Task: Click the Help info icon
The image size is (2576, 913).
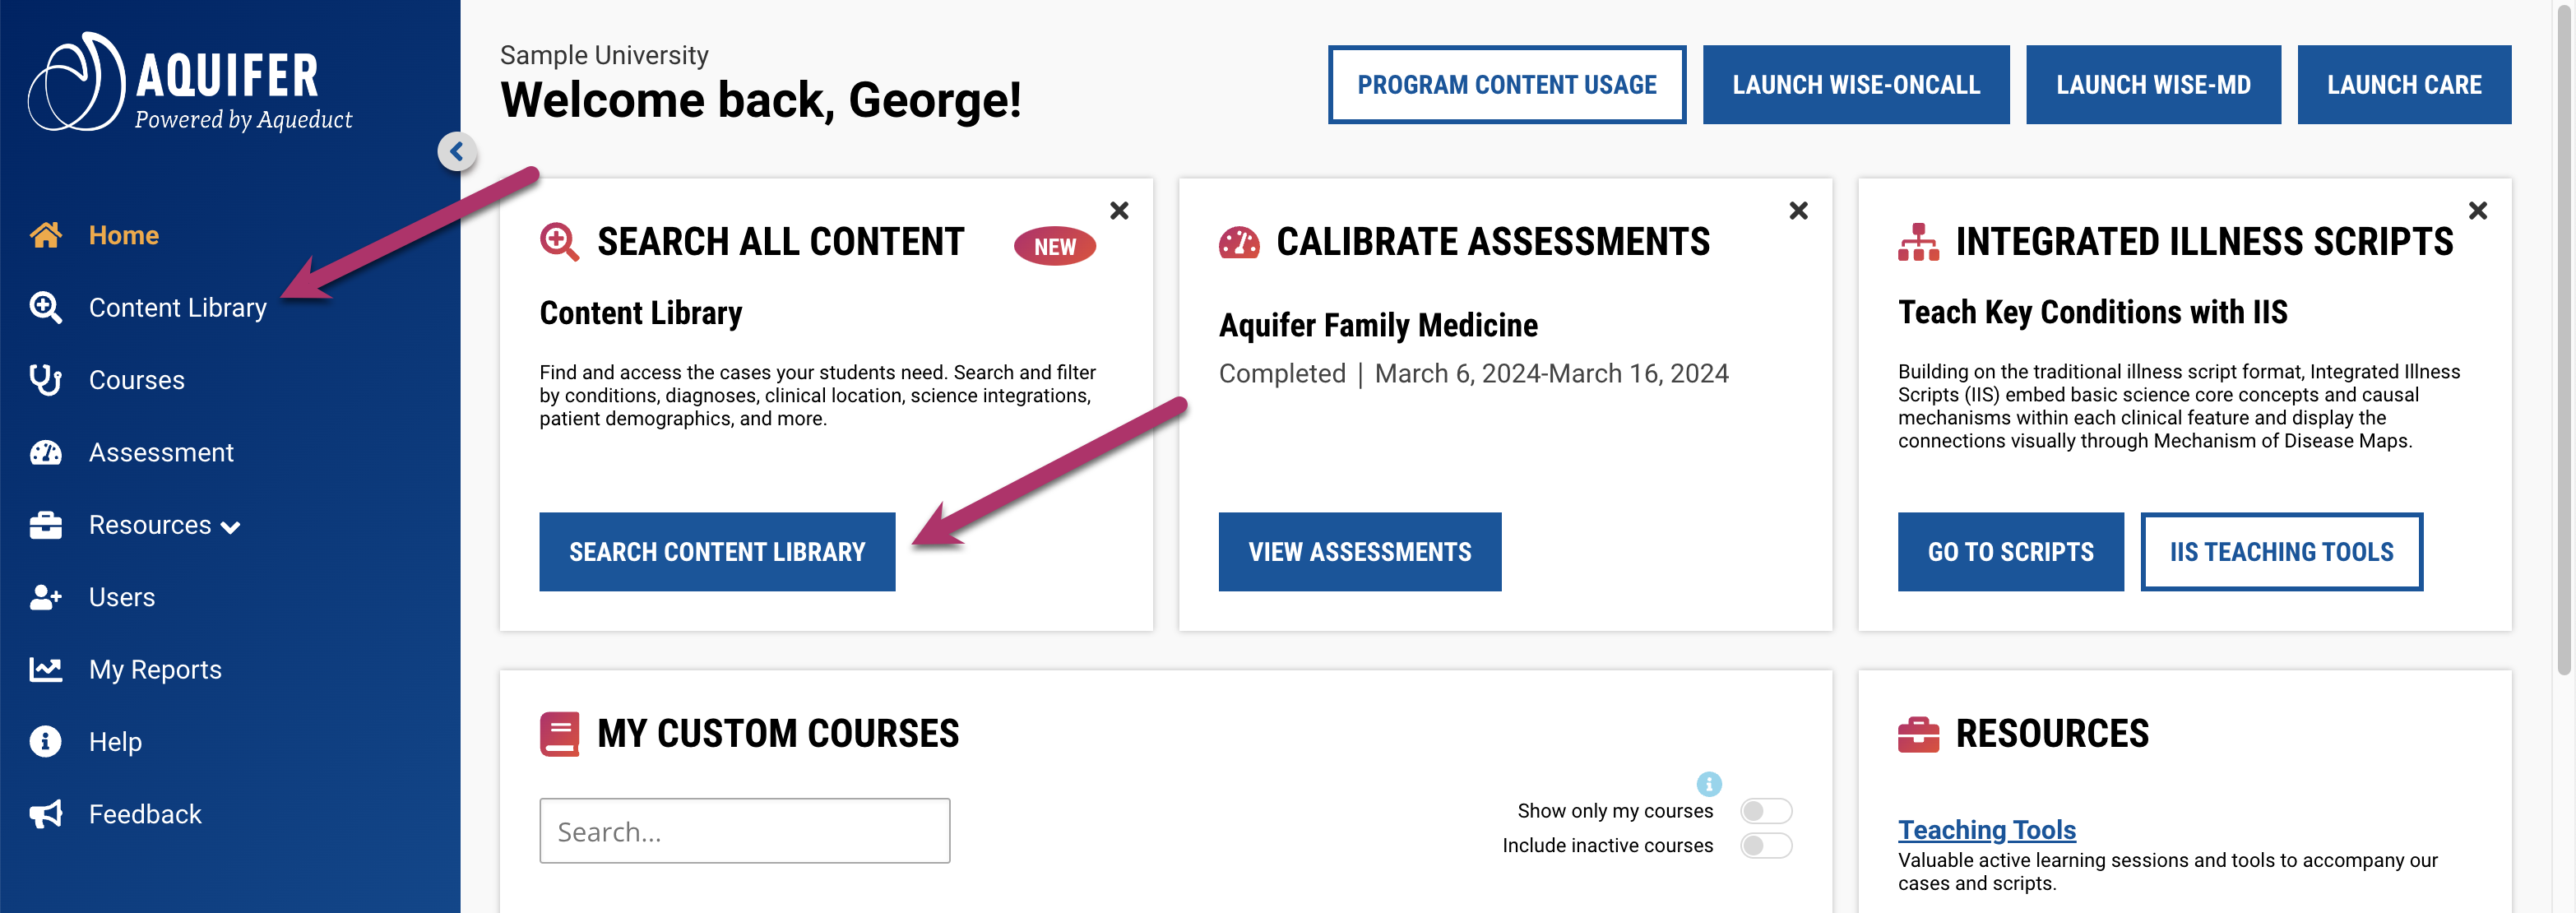Action: tap(46, 741)
